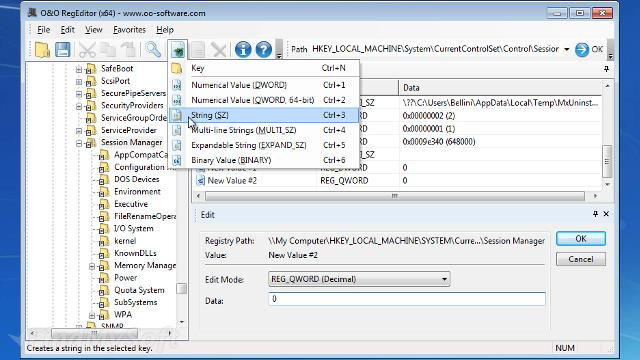Select the SubSystems tree item
Viewport: 640px width, 360px height.
tap(136, 302)
